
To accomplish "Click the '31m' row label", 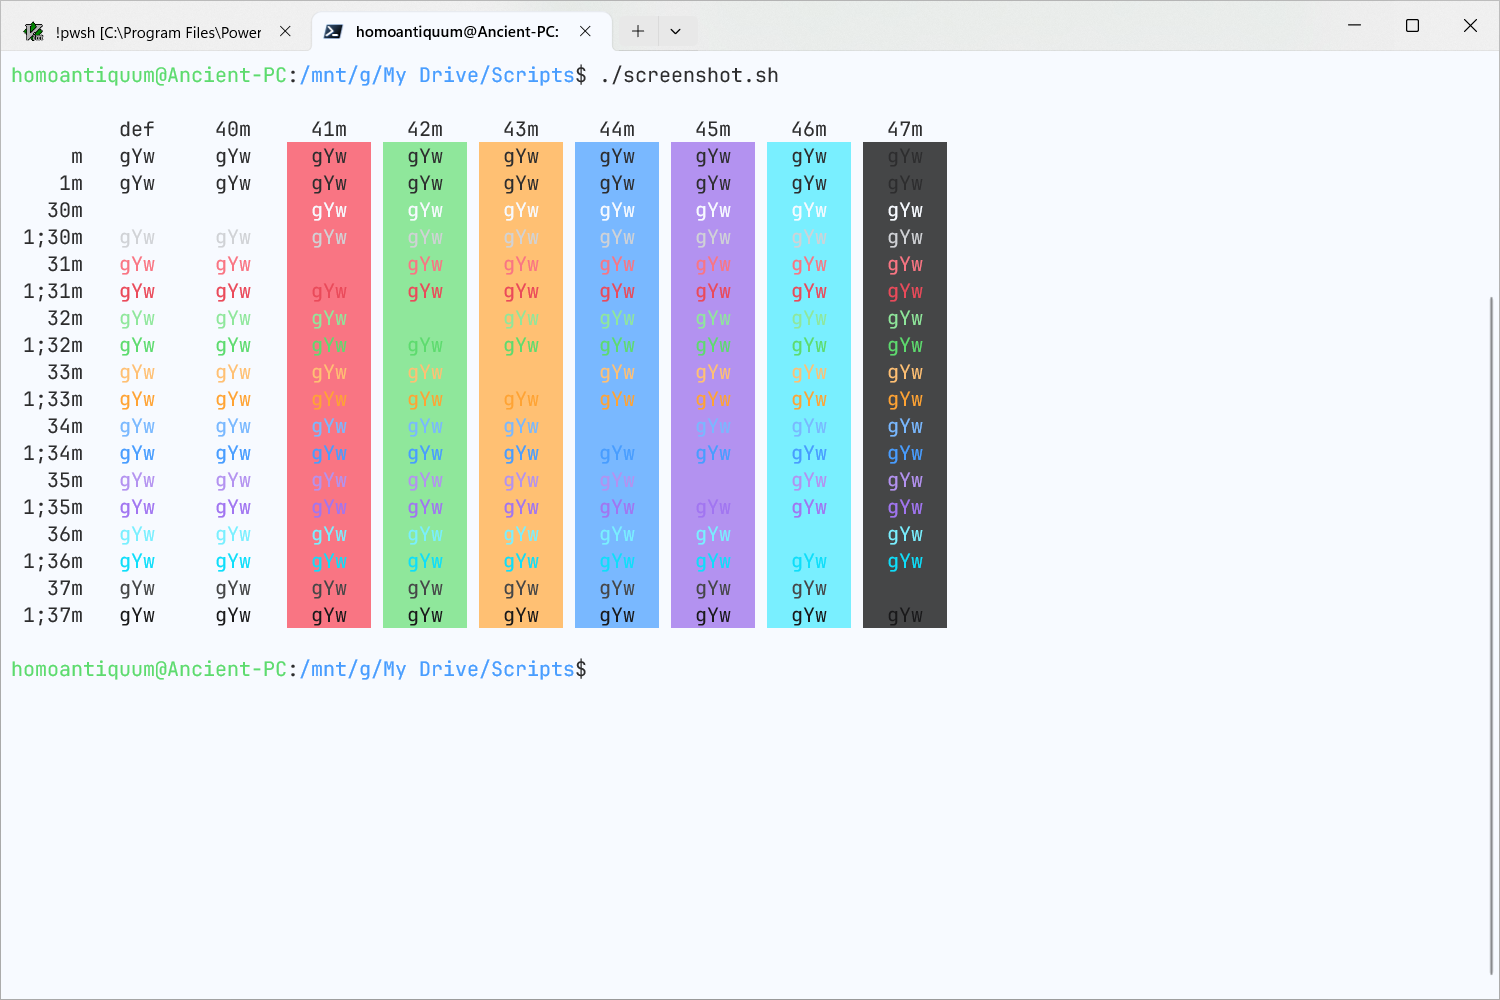I will pos(65,265).
